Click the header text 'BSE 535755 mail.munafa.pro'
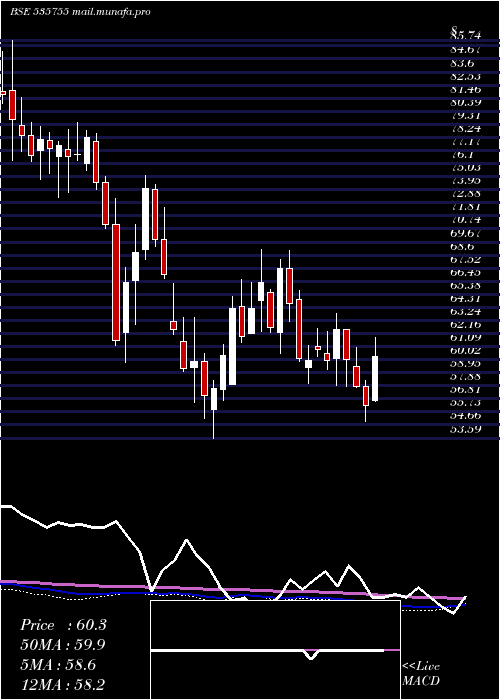 (80, 12)
